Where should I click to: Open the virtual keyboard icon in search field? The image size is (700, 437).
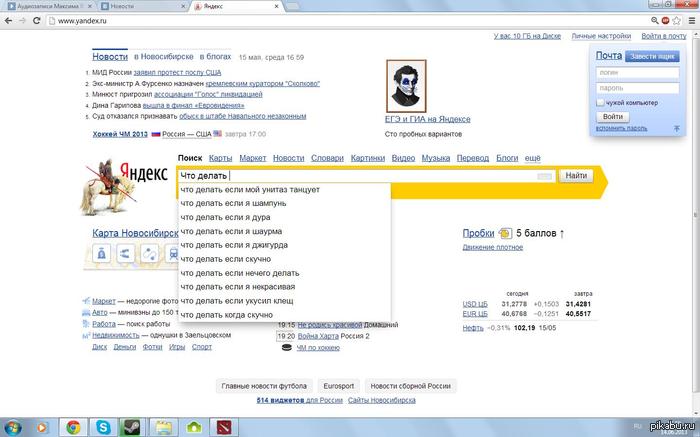[x=544, y=176]
